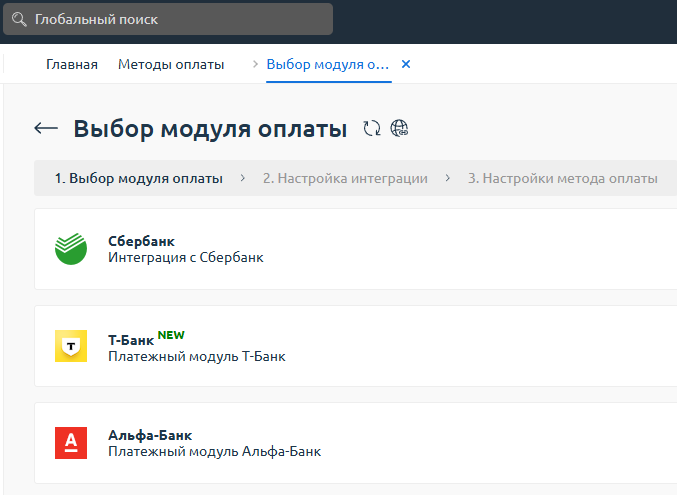Switch to the Методы оплаты tab
This screenshot has height=495, width=677.
171,64
